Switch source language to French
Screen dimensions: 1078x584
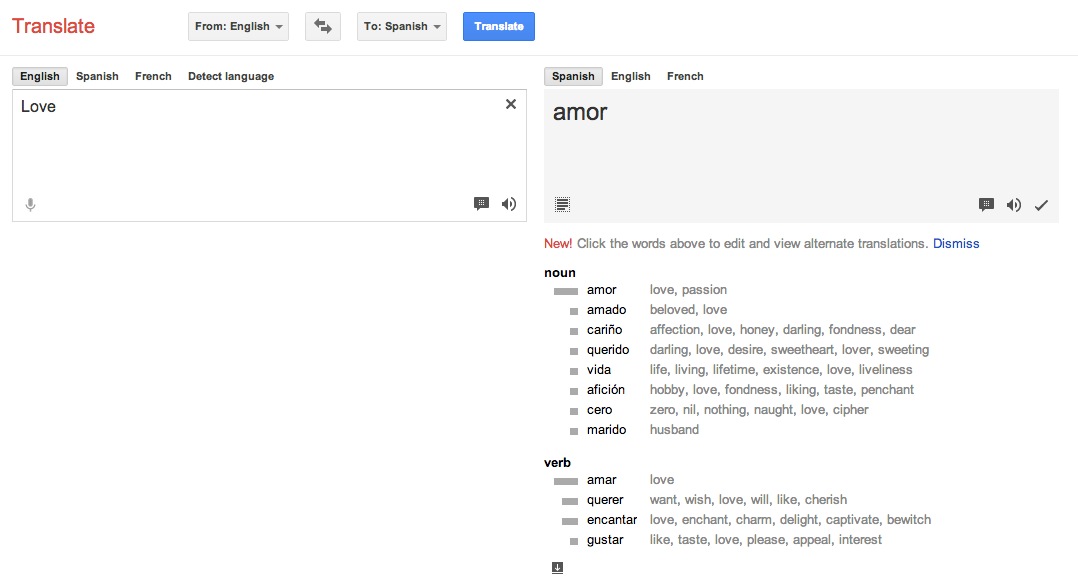pyautogui.click(x=153, y=75)
